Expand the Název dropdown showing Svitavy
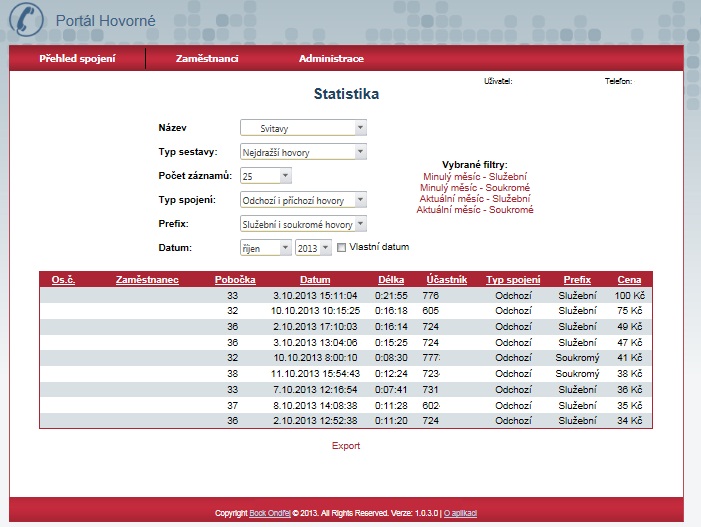The image size is (701, 527). click(x=304, y=128)
